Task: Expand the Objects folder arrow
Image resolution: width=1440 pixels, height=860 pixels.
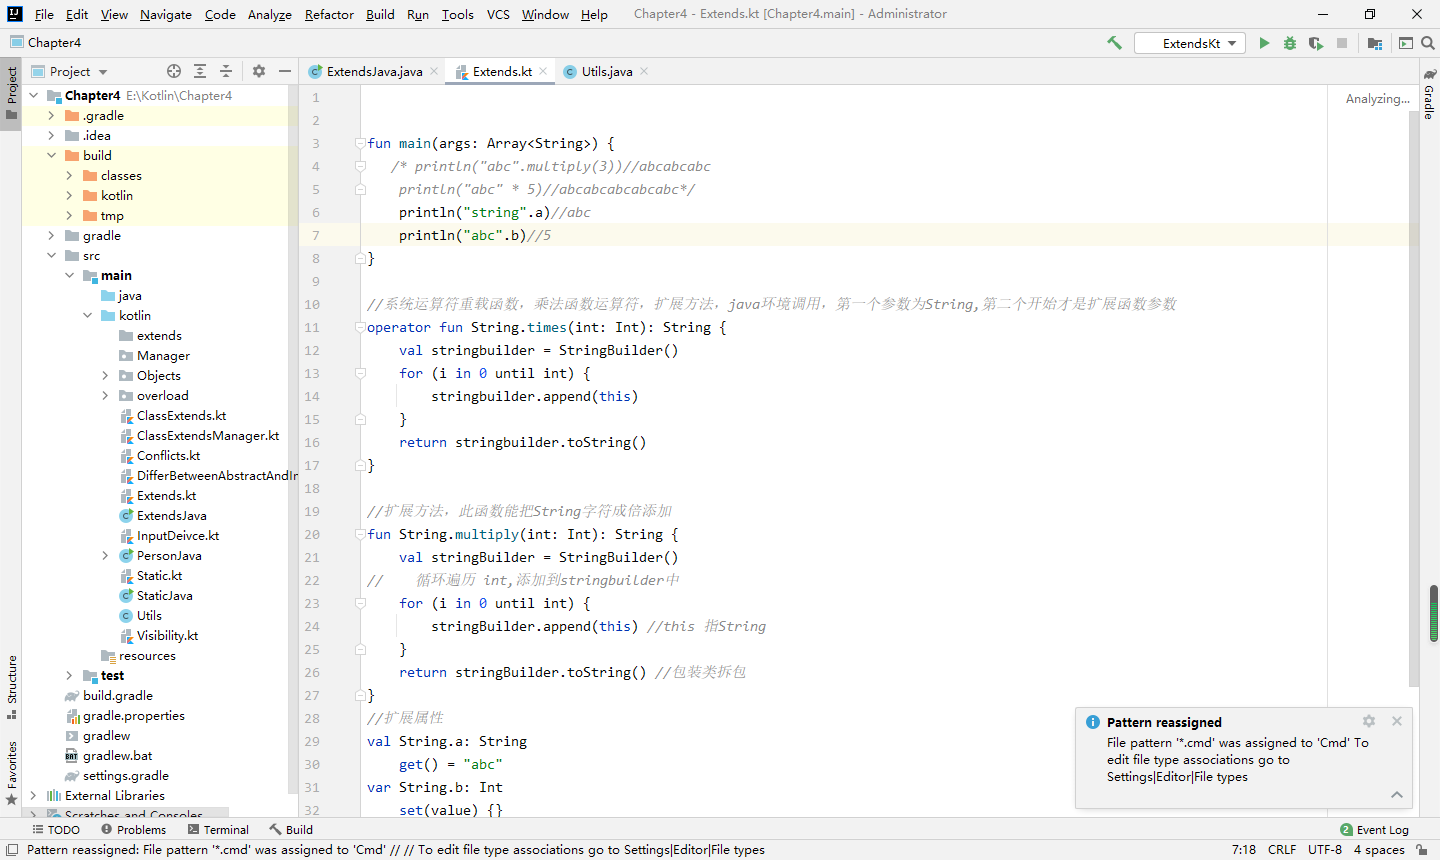Action: [x=105, y=375]
